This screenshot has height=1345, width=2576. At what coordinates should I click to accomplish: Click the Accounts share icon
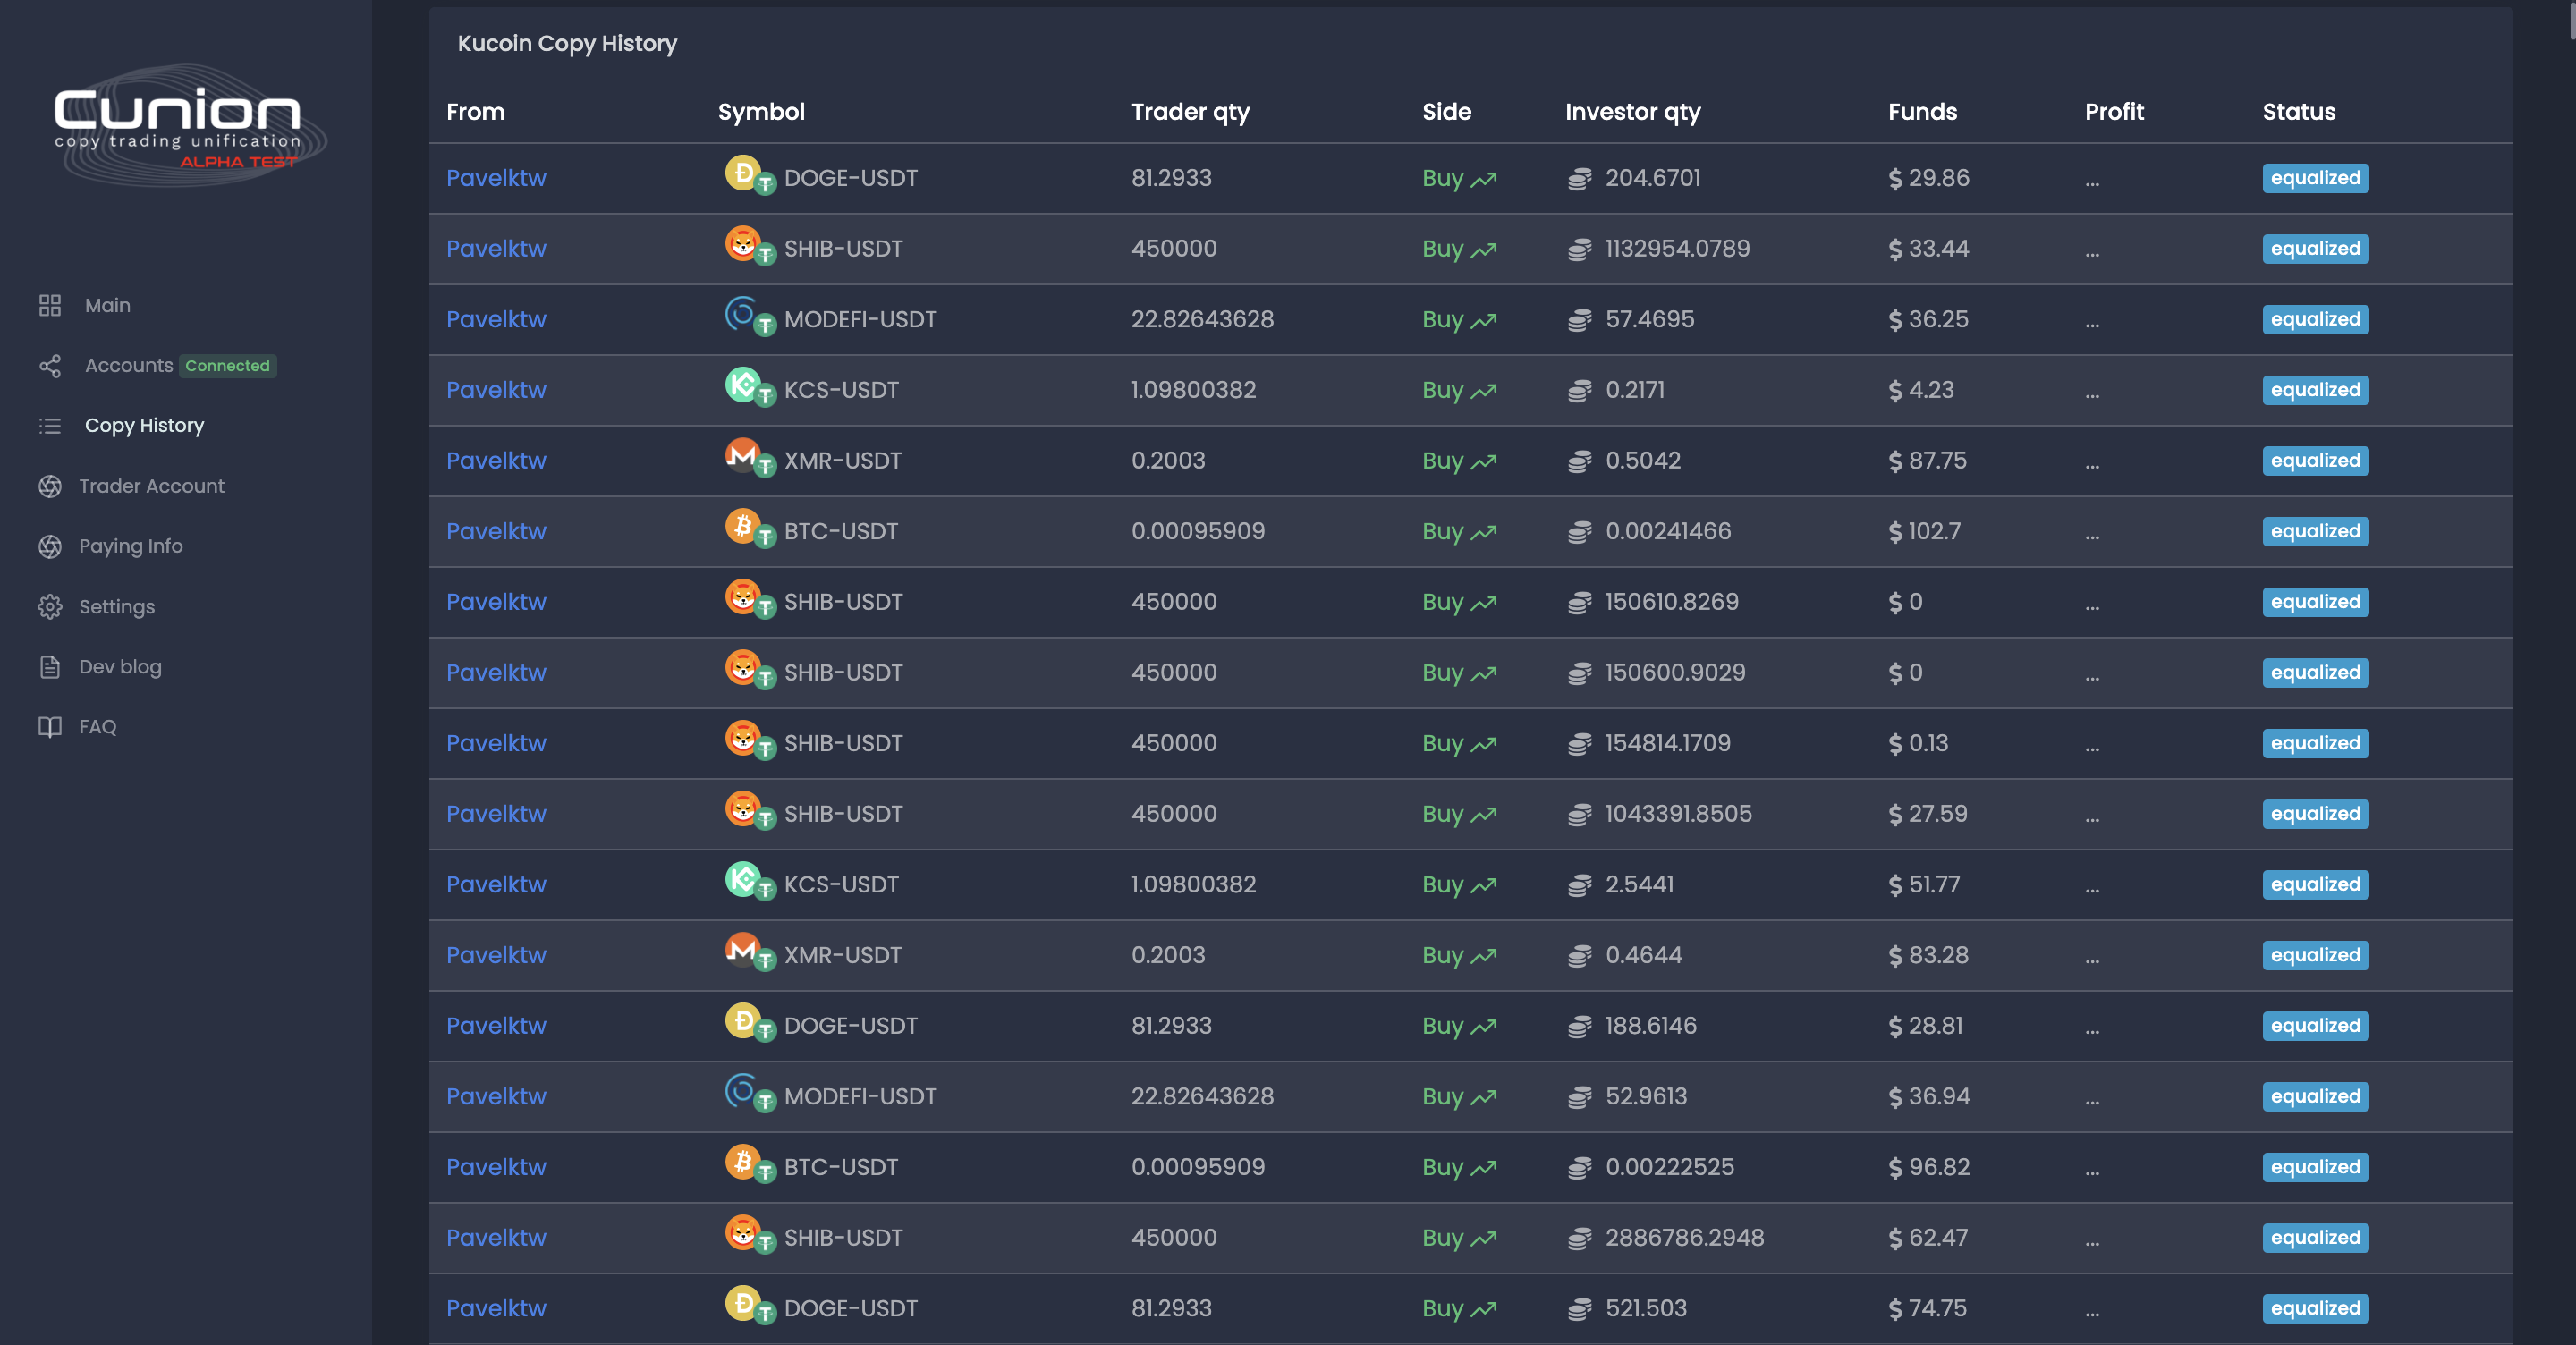[x=50, y=366]
